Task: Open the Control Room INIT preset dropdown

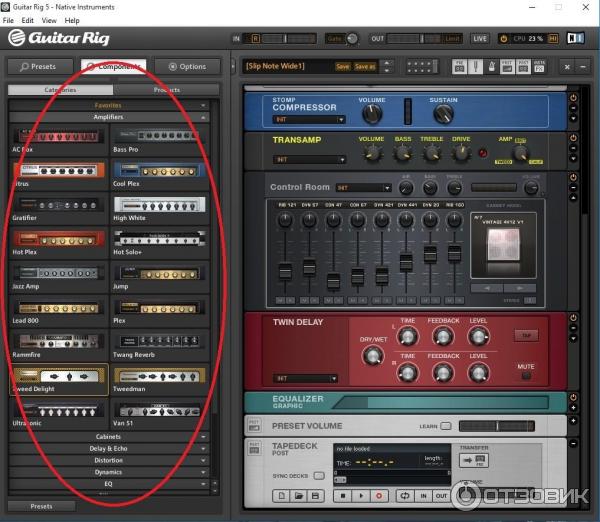Action: tap(363, 187)
